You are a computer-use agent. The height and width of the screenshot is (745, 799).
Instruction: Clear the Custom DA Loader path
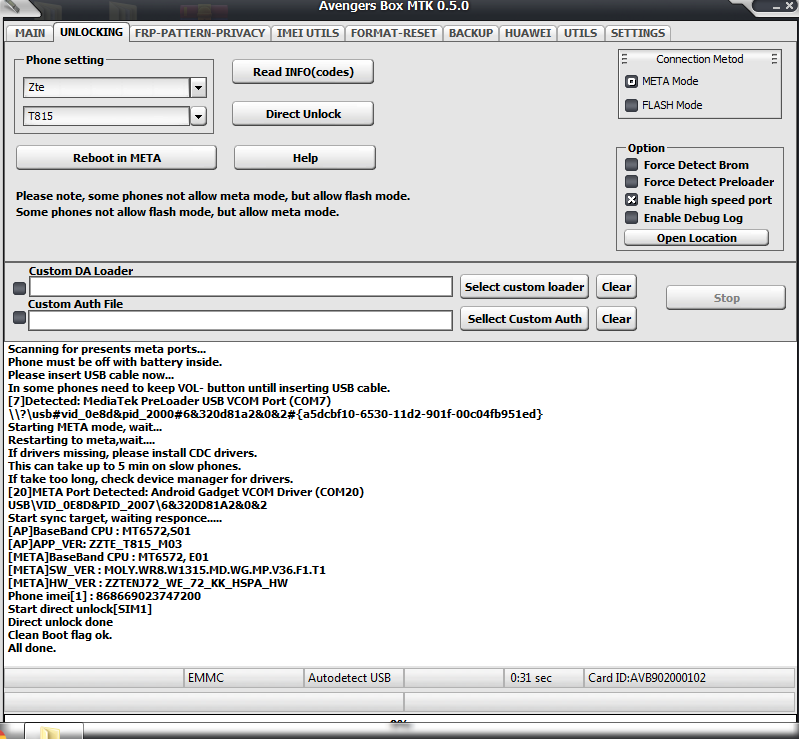[x=616, y=287]
